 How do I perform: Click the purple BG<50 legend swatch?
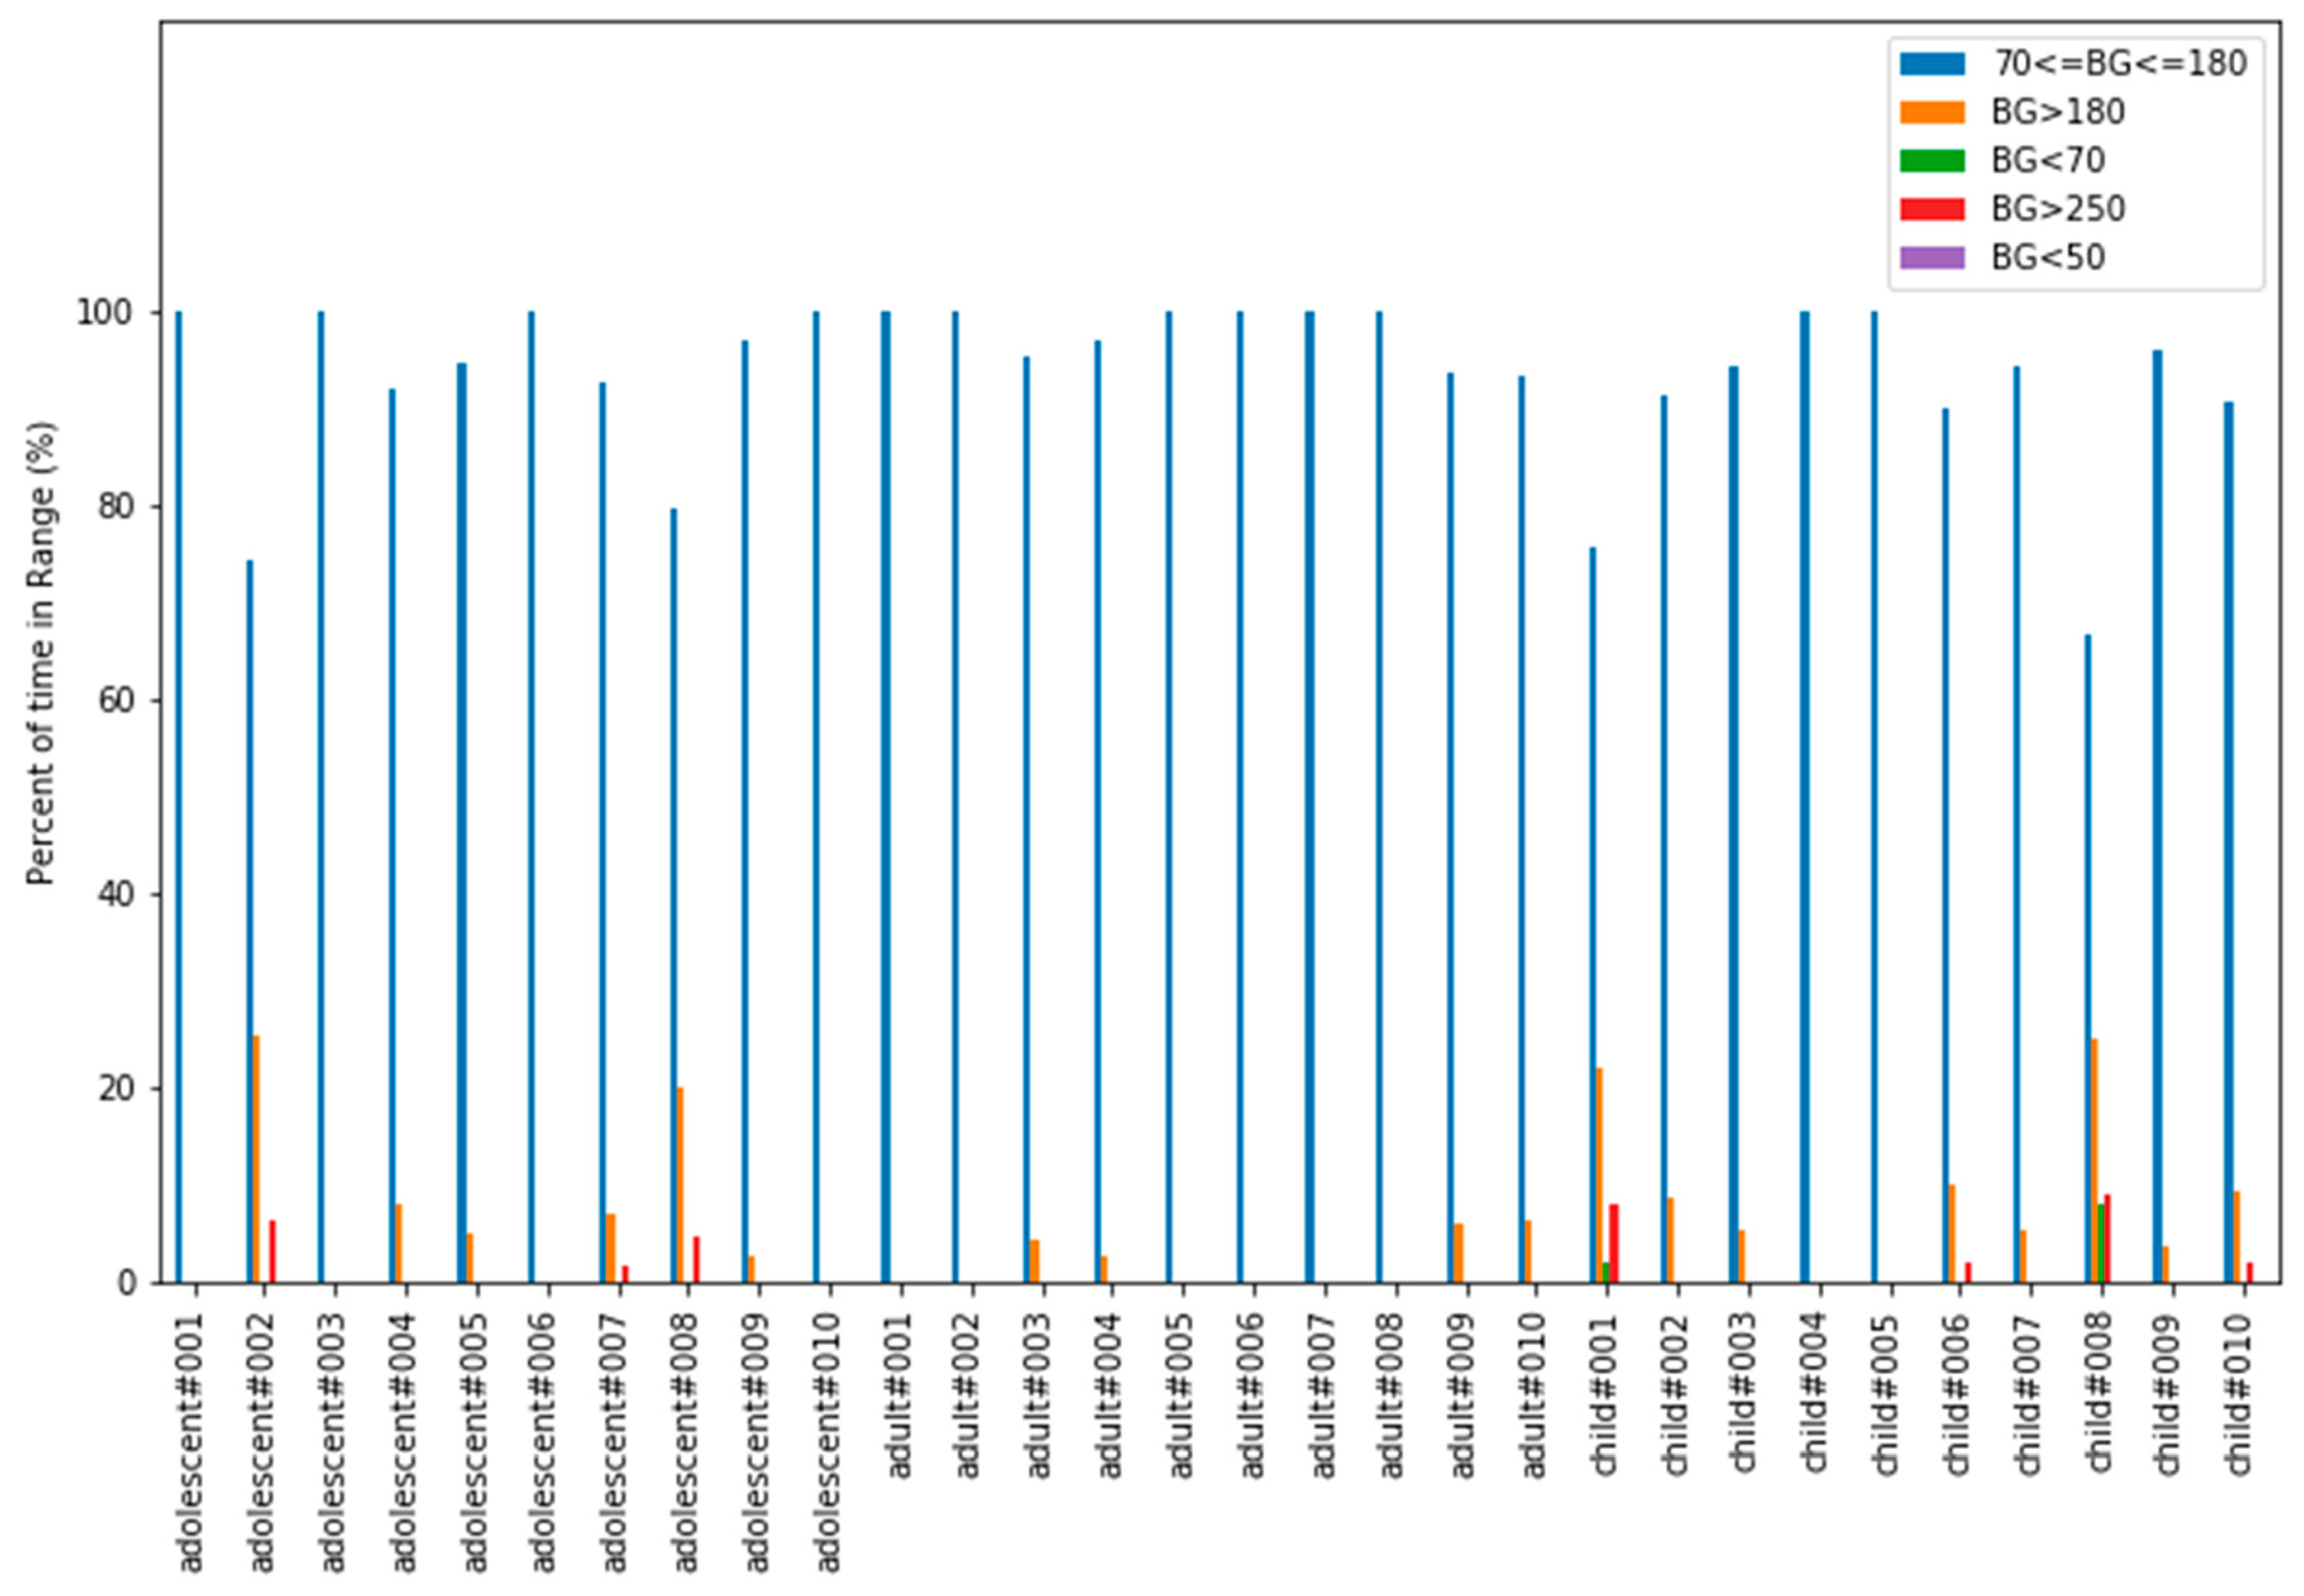coord(1932,258)
